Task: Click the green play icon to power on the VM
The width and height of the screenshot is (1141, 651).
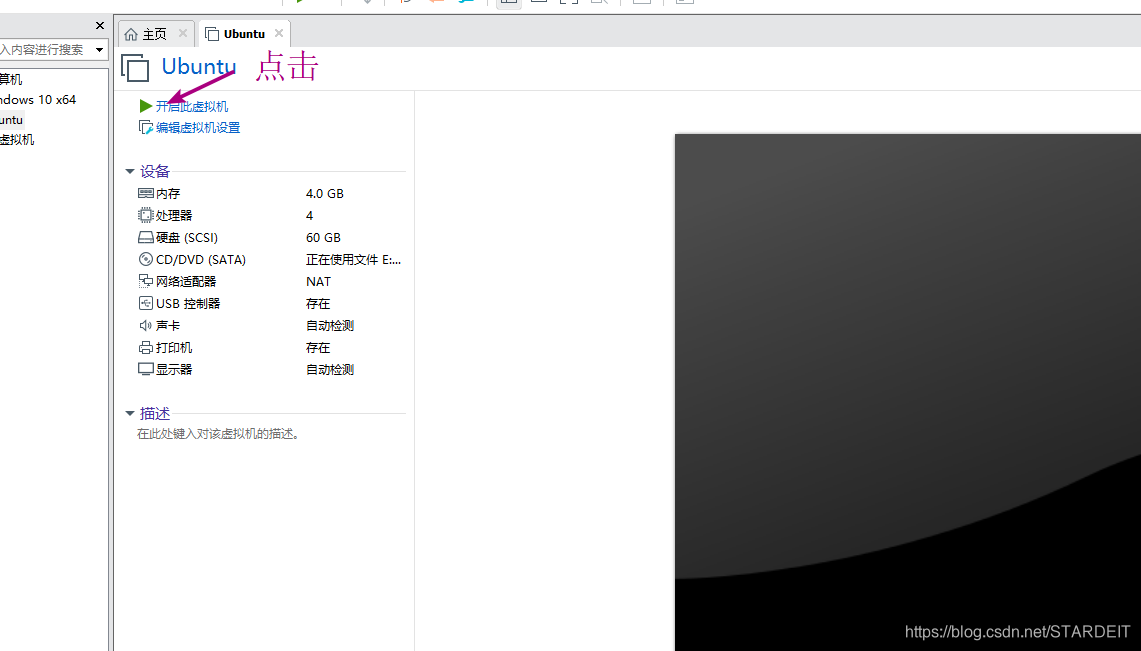Action: (146, 106)
